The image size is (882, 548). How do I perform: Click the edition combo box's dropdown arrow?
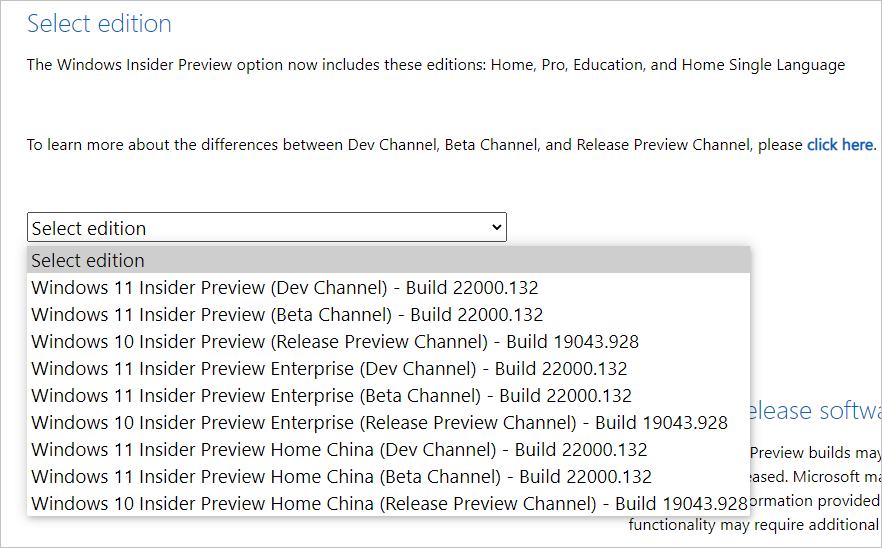[497, 228]
